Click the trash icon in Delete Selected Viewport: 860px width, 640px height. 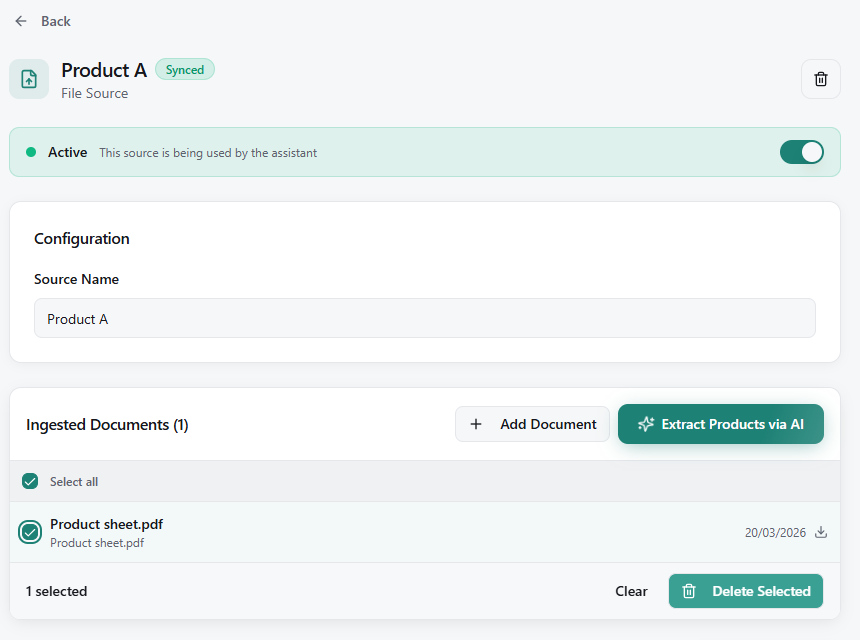689,591
